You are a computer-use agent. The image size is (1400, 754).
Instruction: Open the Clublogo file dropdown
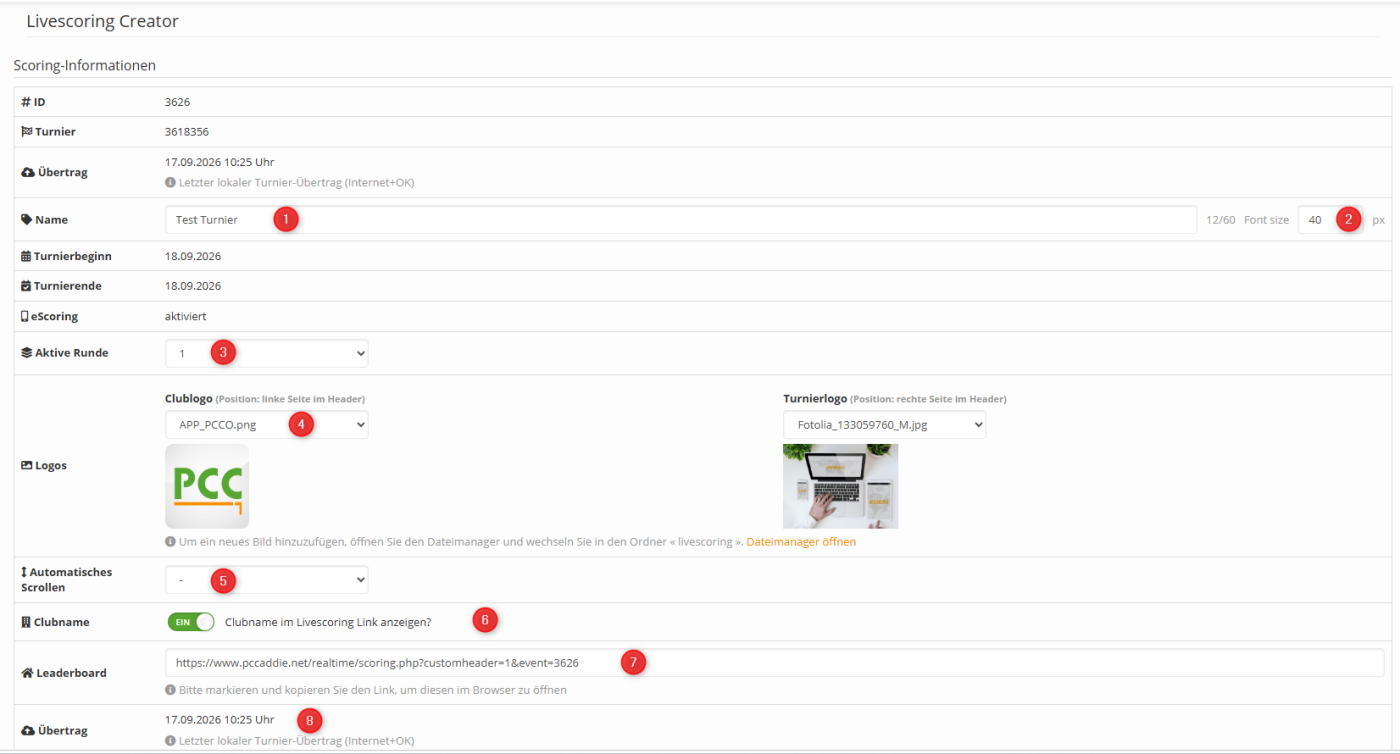click(267, 424)
